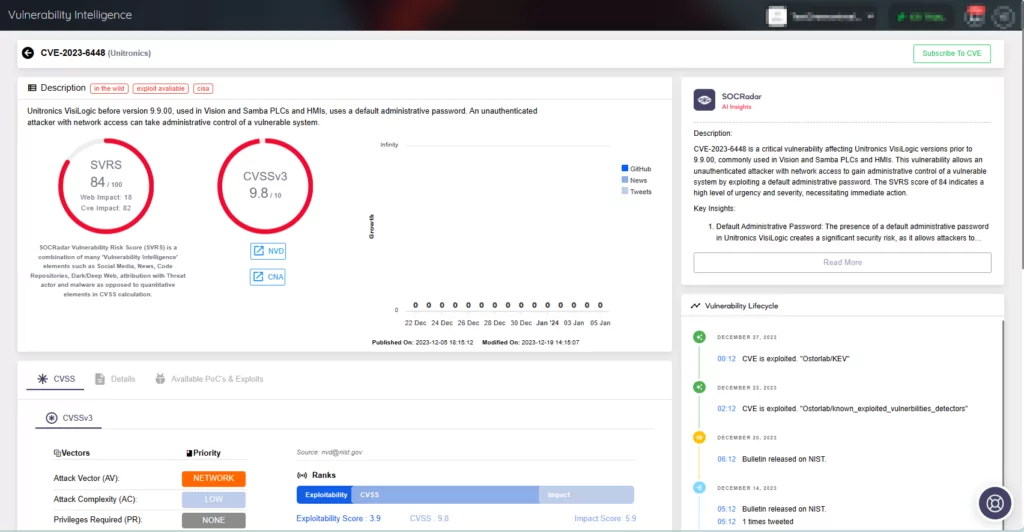This screenshot has width=1024, height=532.
Task: Click 'Impact Score: 5.9' text
Action: pyautogui.click(x=605, y=518)
